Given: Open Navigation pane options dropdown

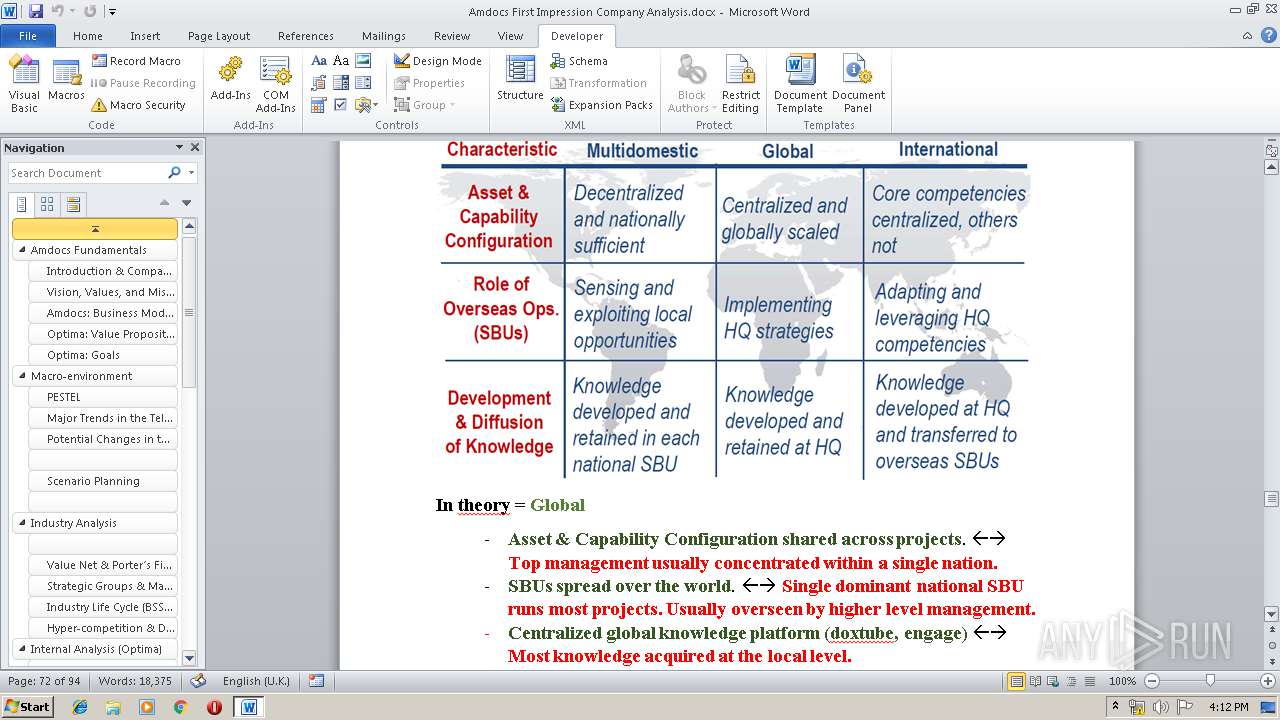Looking at the screenshot, I should coord(179,147).
